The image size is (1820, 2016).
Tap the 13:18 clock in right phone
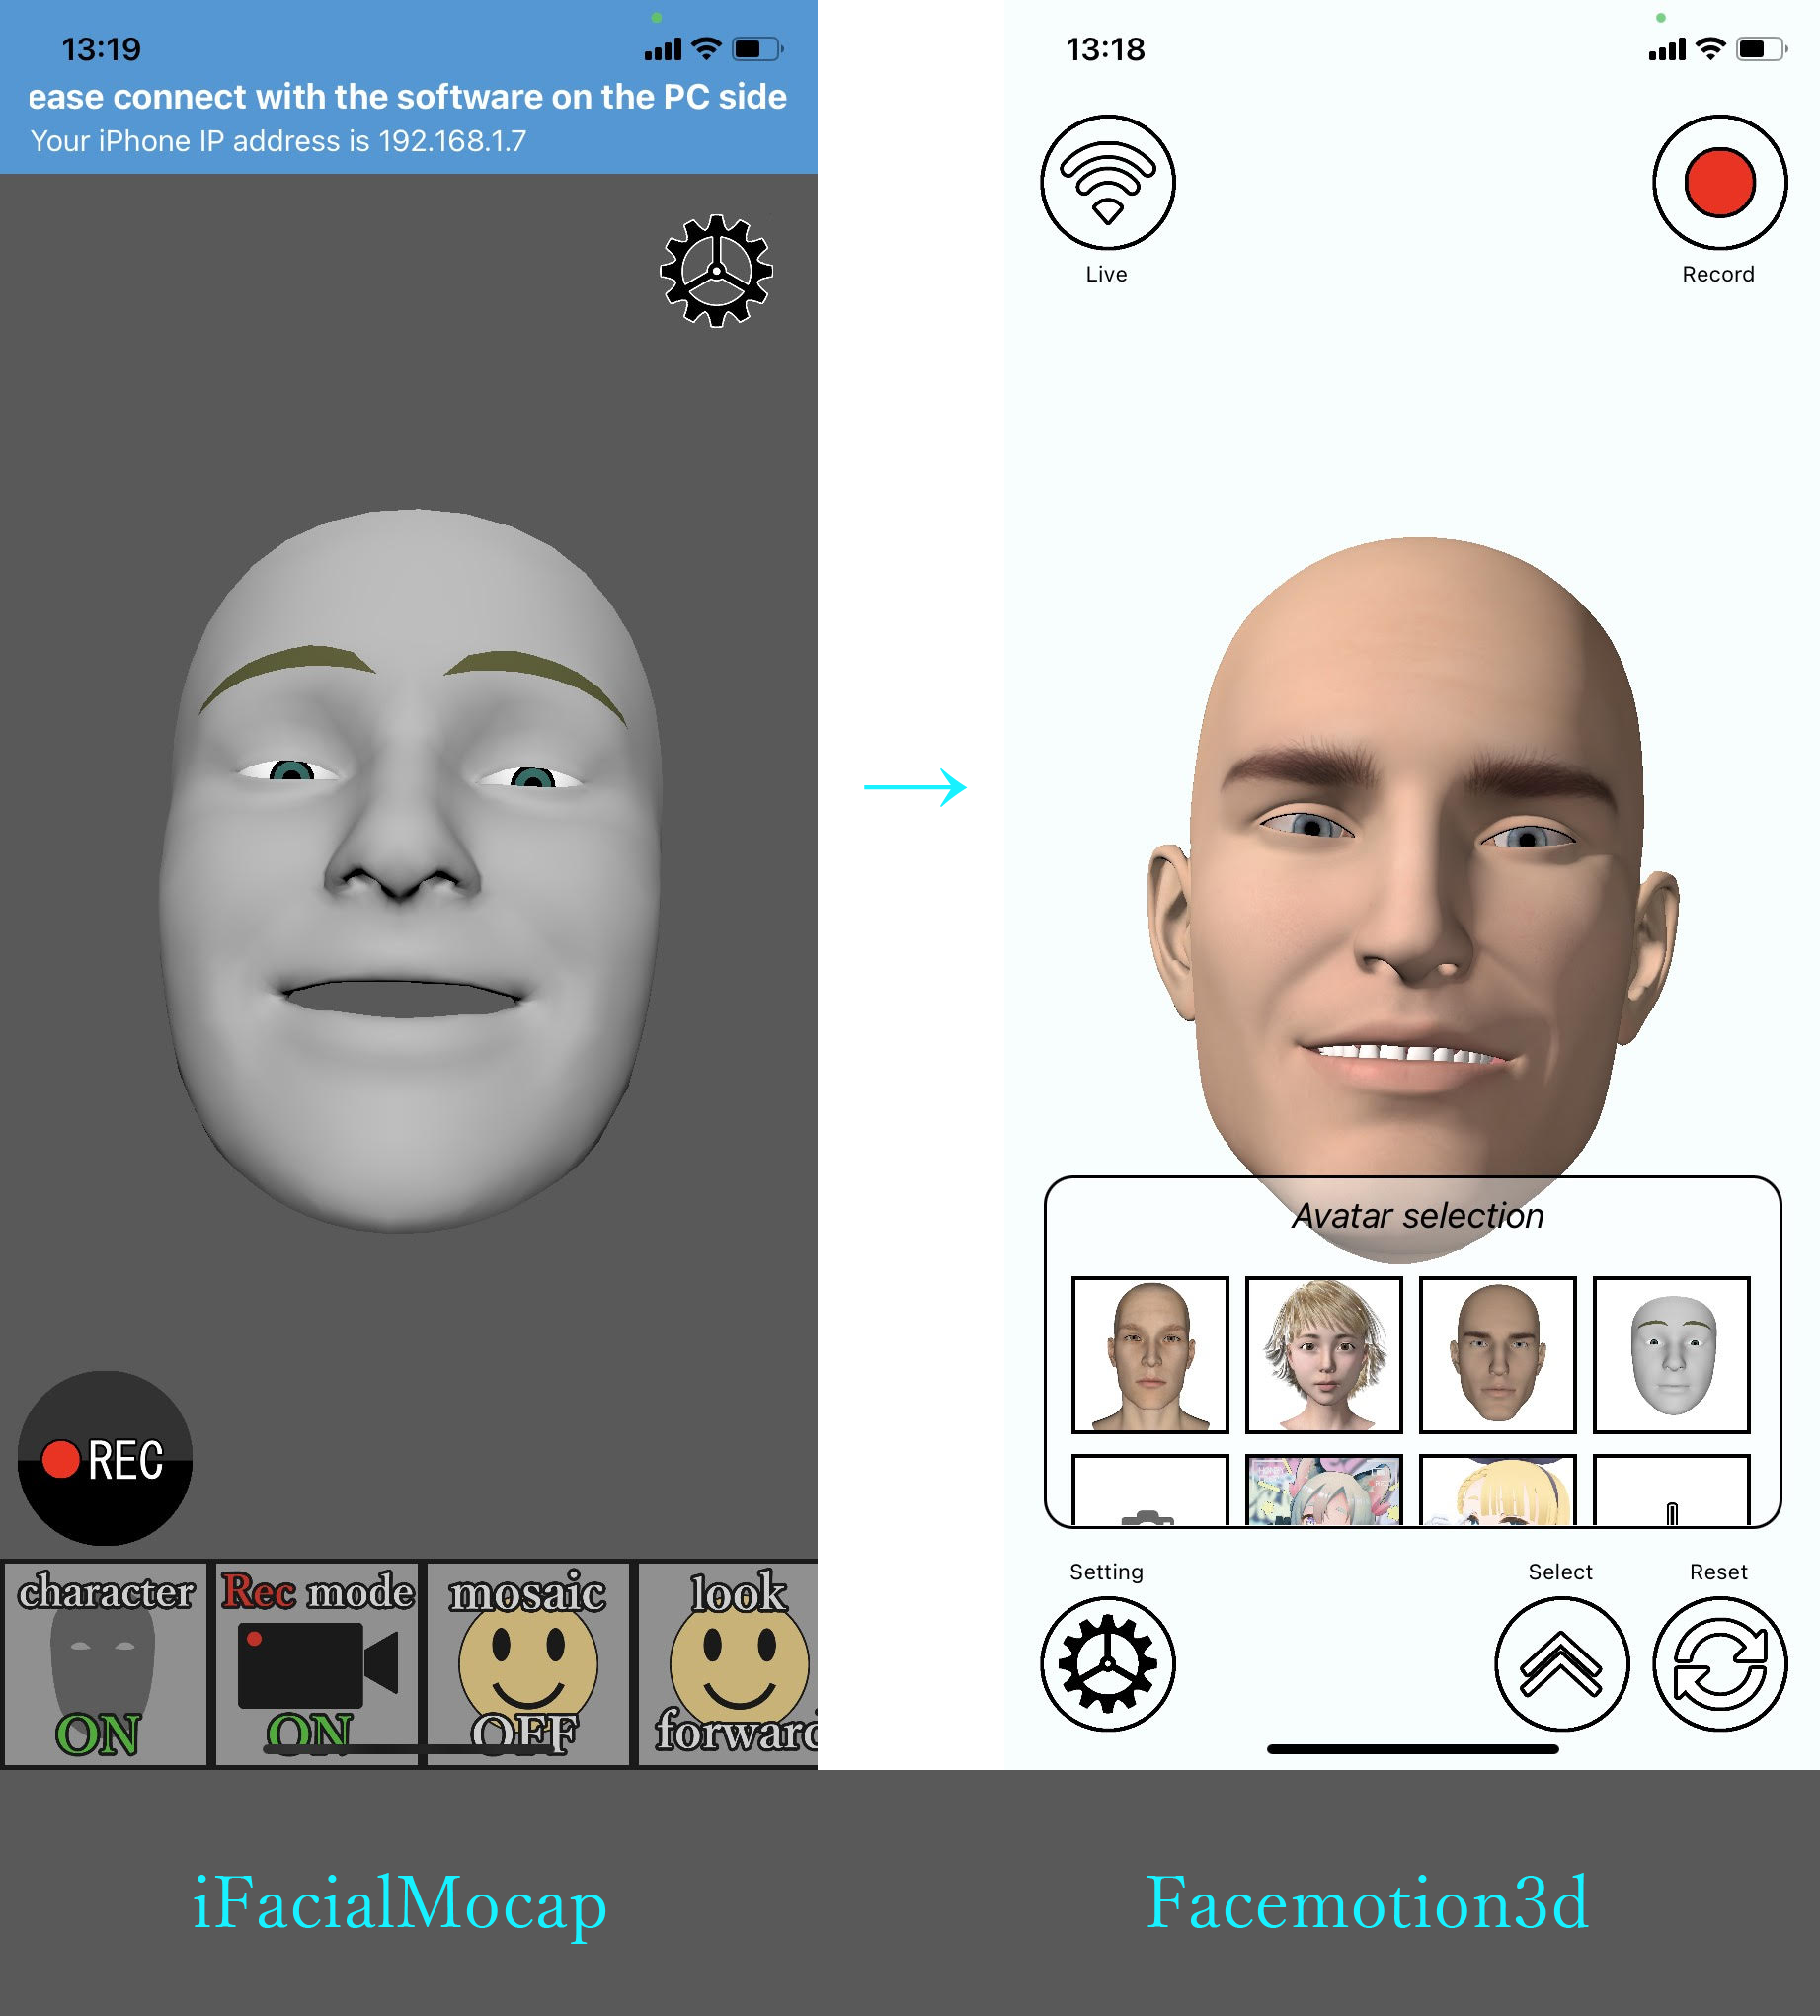point(1106,49)
